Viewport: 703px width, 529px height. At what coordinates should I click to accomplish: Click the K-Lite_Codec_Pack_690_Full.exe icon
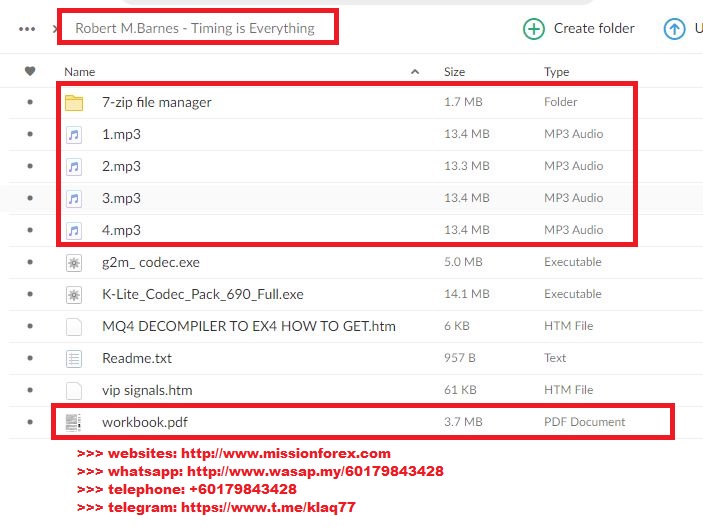pyautogui.click(x=74, y=295)
